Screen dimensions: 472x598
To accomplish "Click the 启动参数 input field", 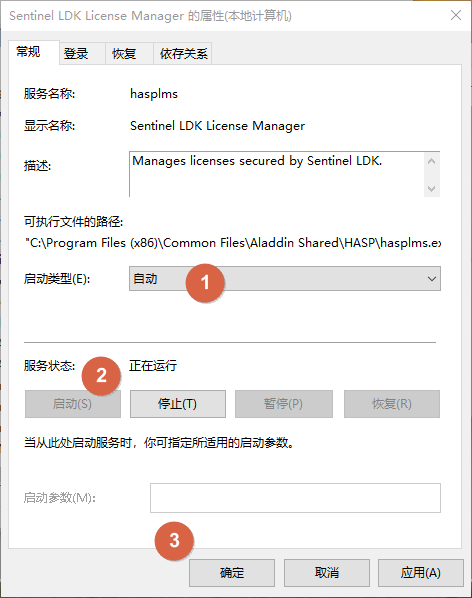I will tap(295, 498).
